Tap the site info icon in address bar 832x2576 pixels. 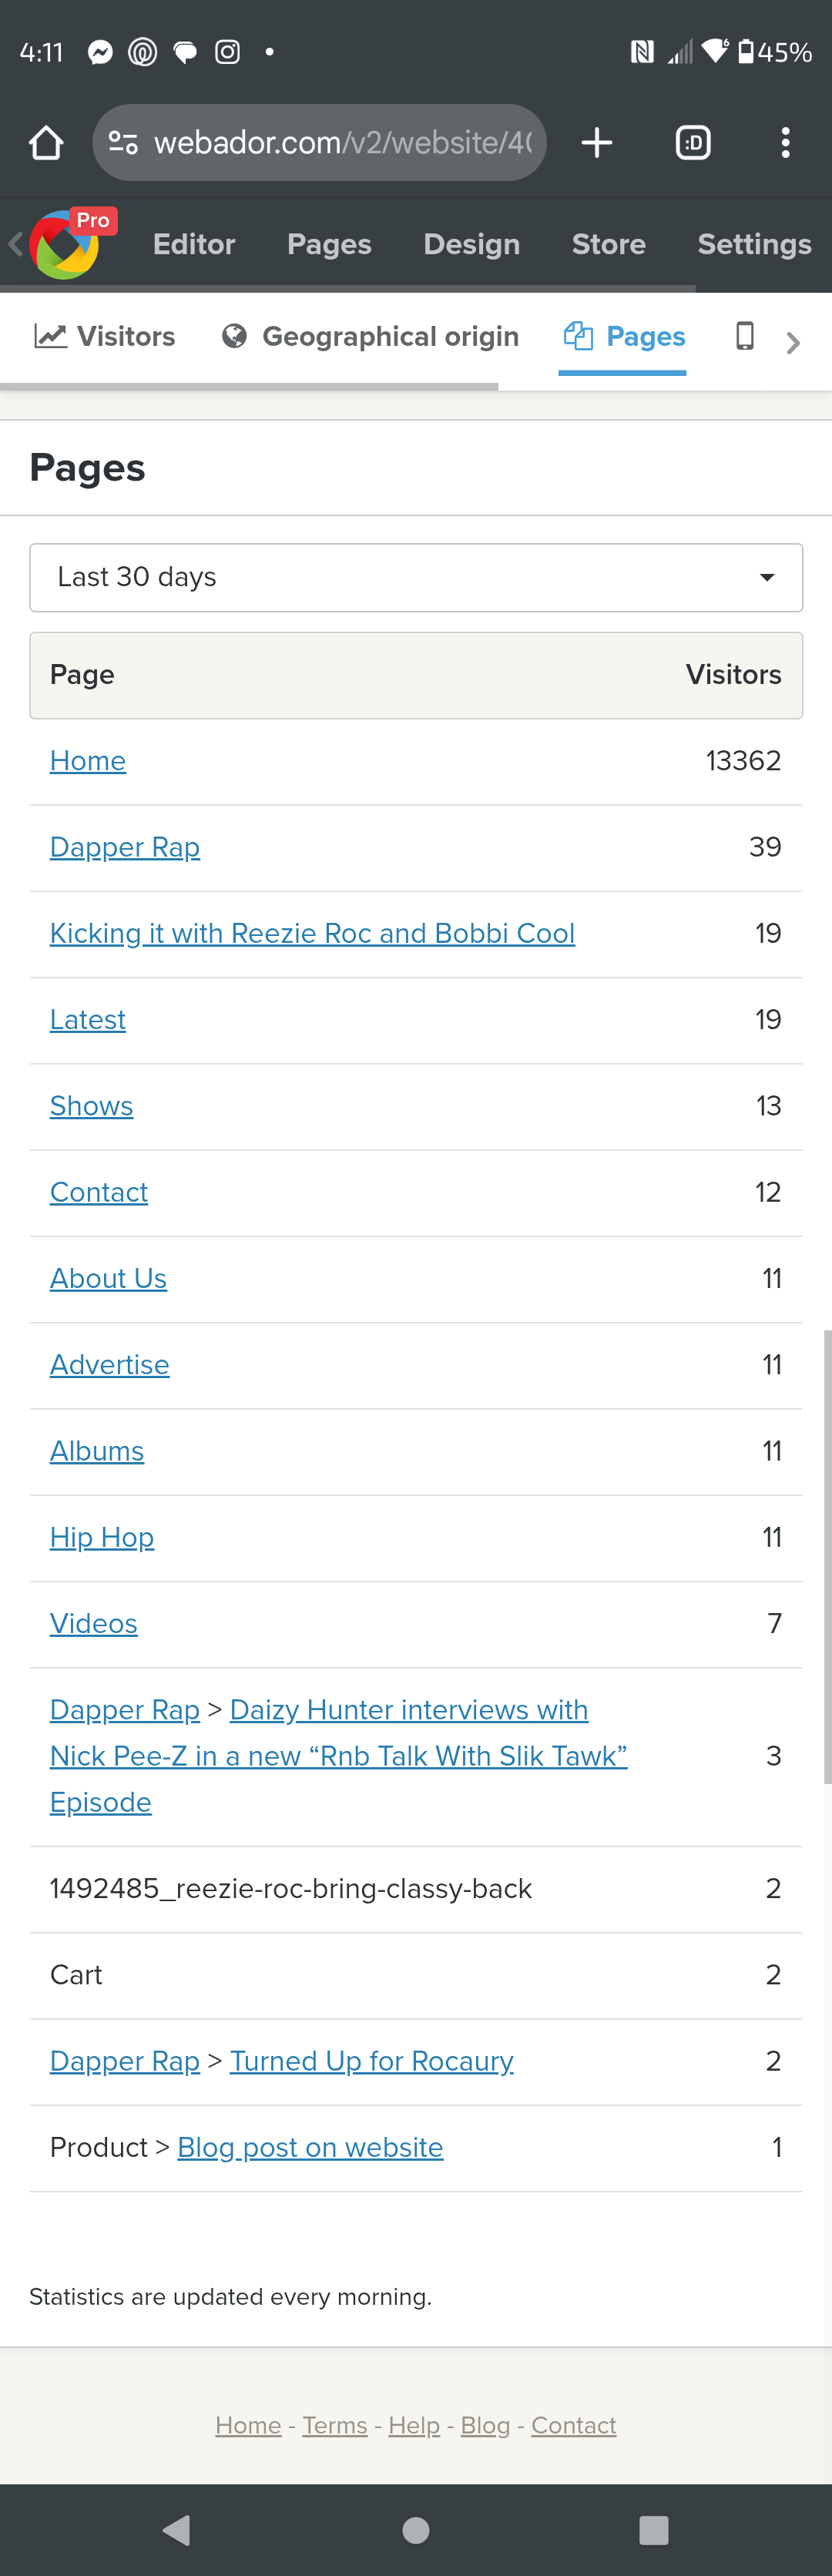pos(123,143)
